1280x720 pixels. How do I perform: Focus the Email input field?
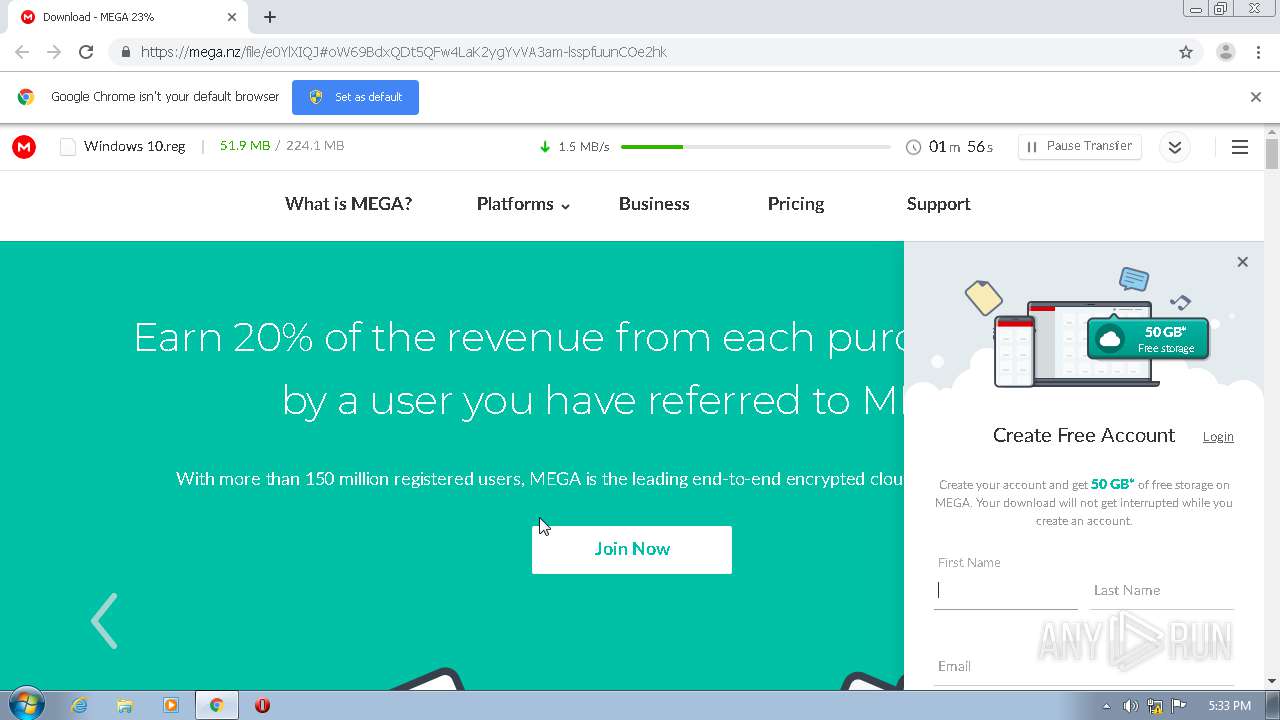tap(1084, 667)
